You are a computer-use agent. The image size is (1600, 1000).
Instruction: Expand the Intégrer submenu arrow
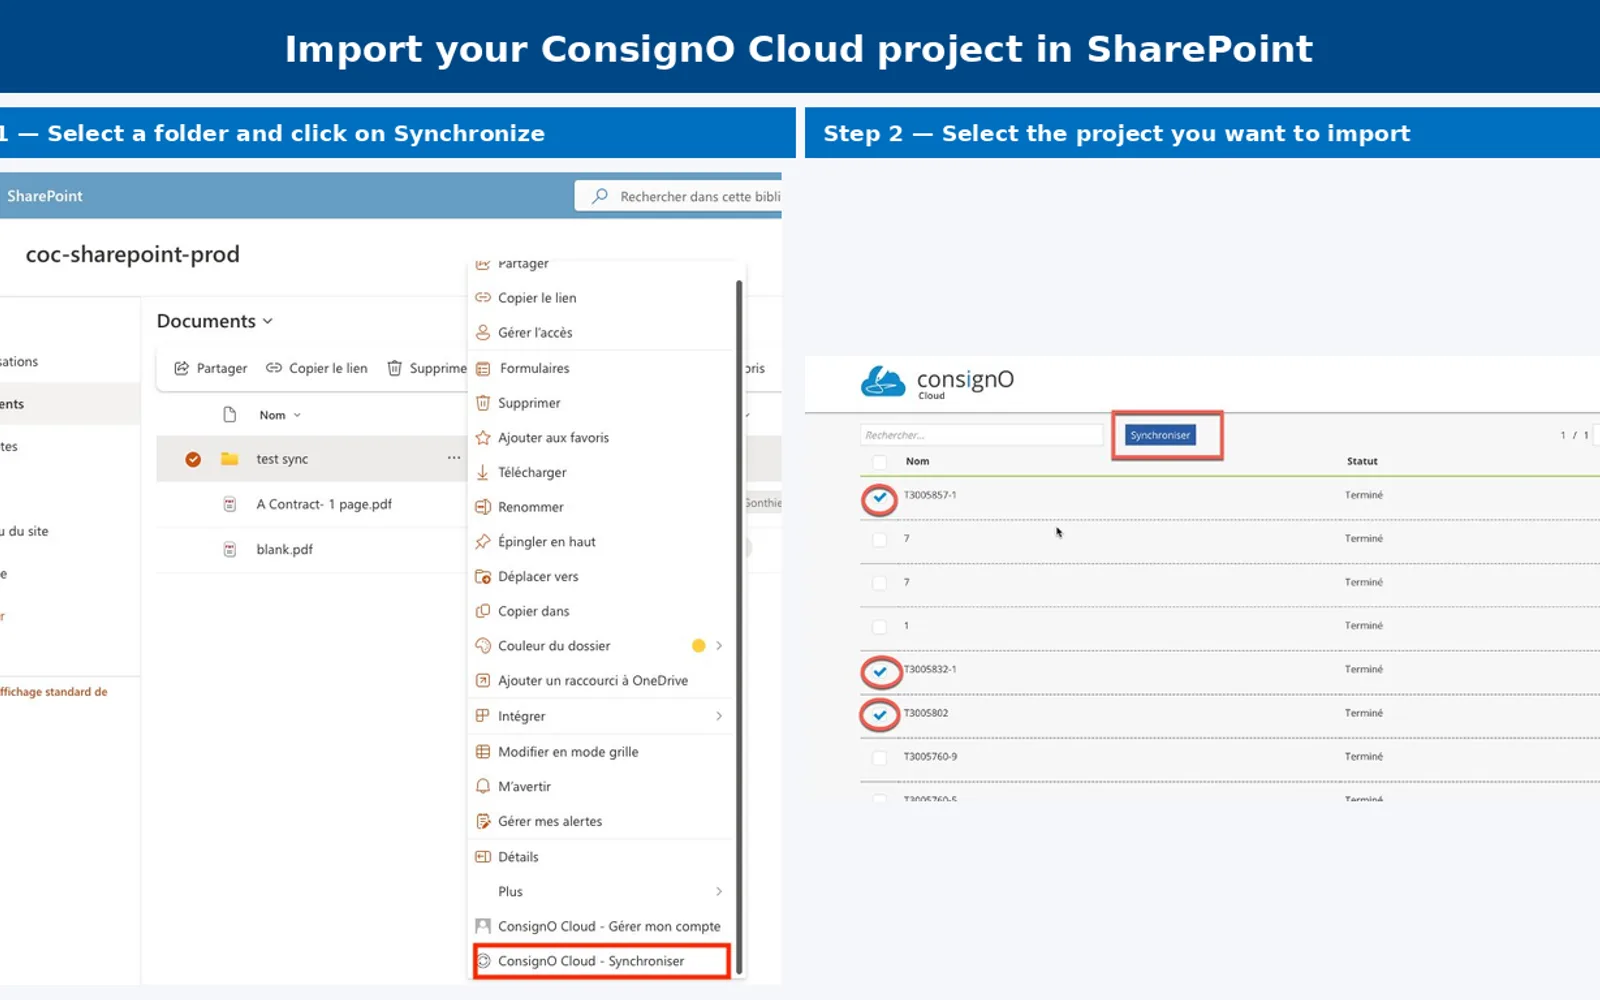click(x=719, y=716)
